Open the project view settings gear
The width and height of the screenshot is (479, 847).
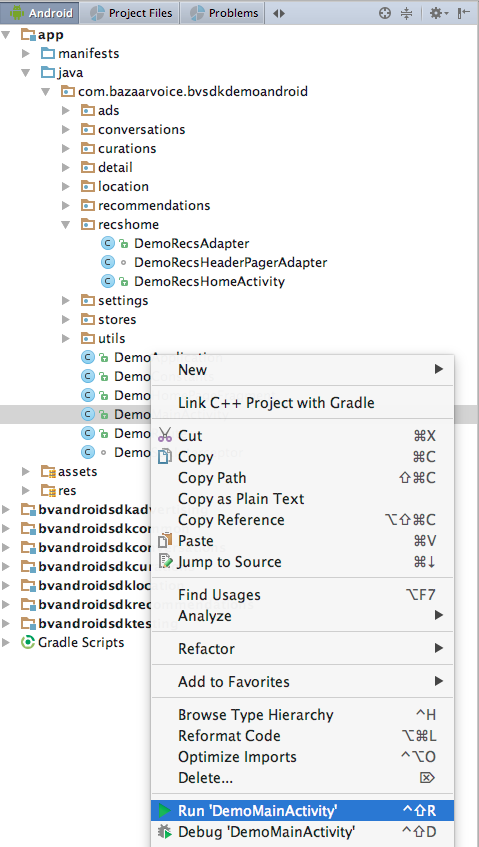(x=438, y=13)
